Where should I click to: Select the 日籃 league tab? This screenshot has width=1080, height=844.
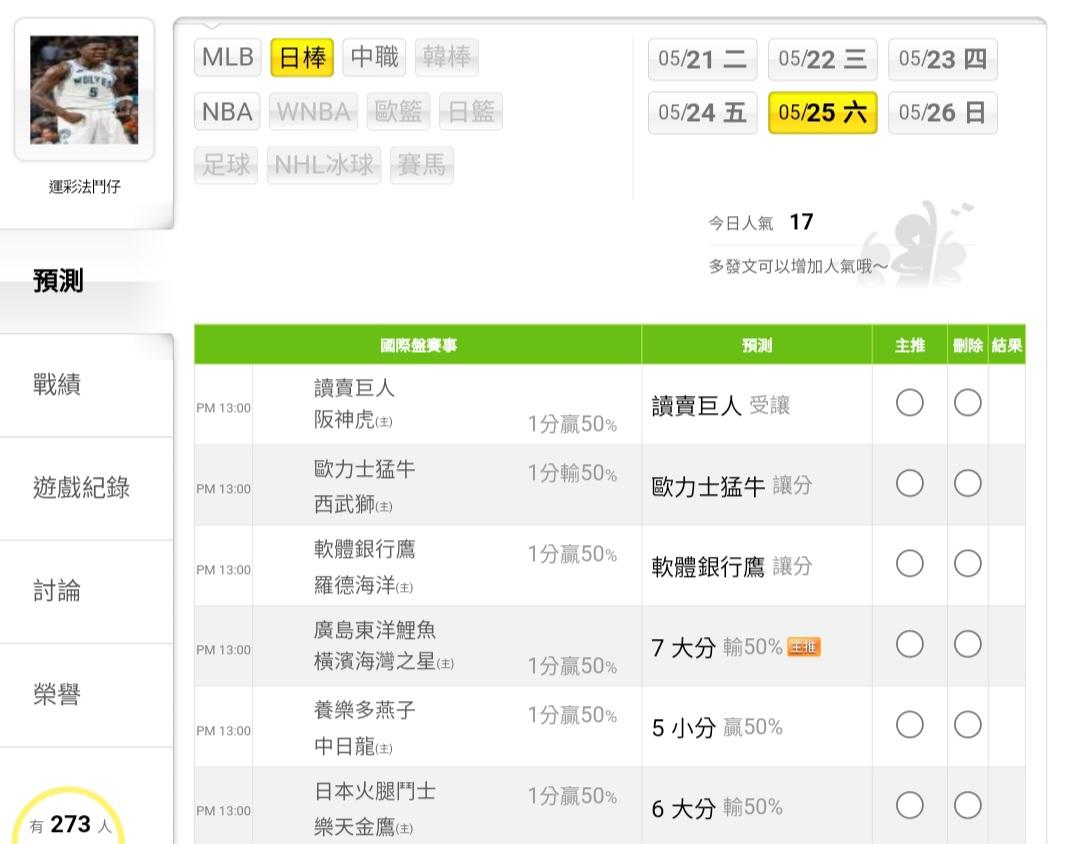471,111
